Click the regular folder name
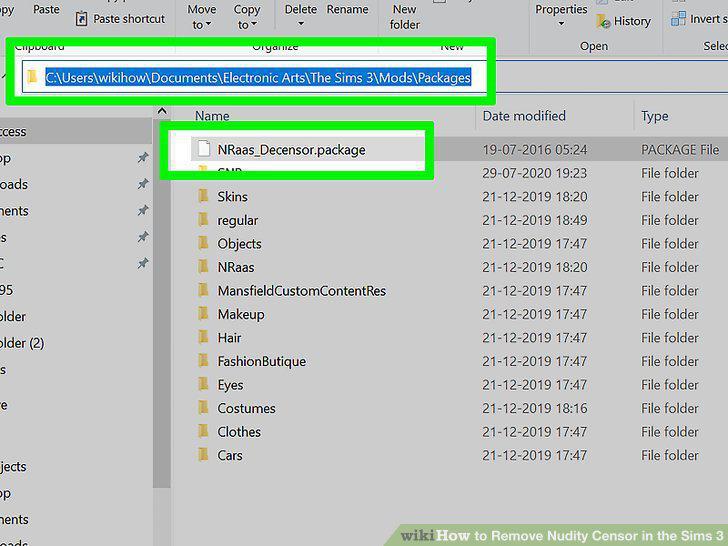 [x=237, y=221]
